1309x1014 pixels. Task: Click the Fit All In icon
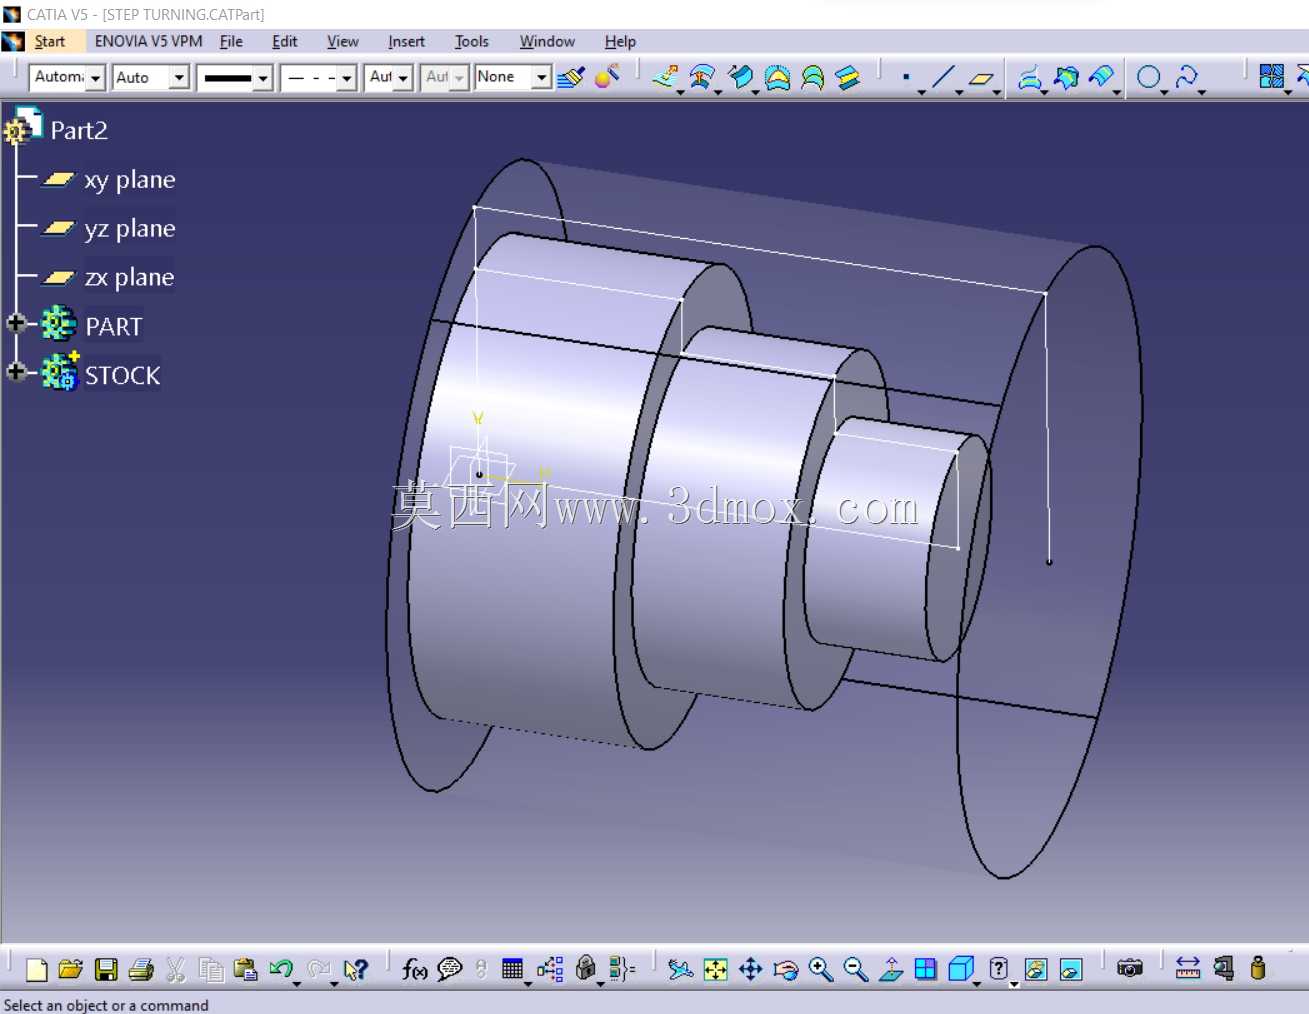716,969
